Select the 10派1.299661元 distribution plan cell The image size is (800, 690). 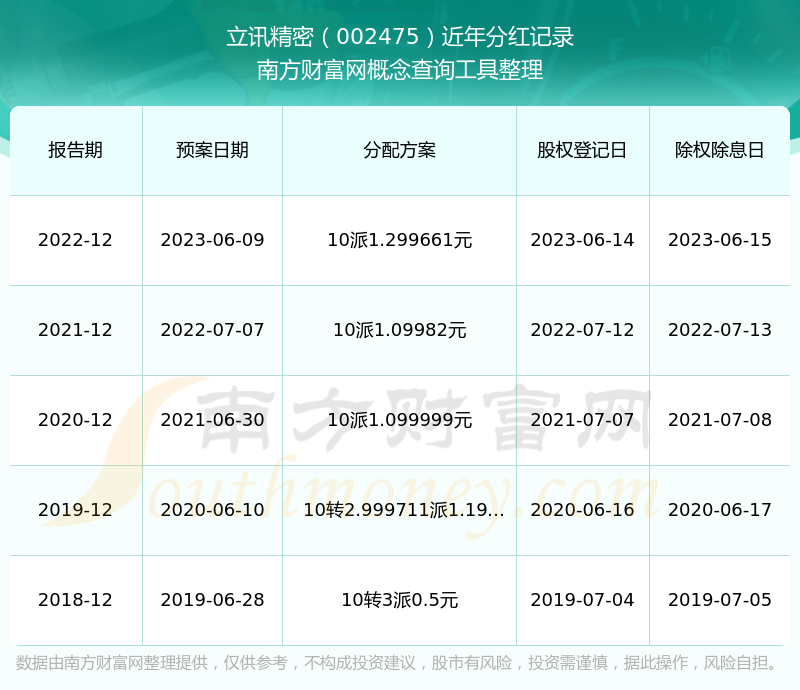[x=400, y=240]
